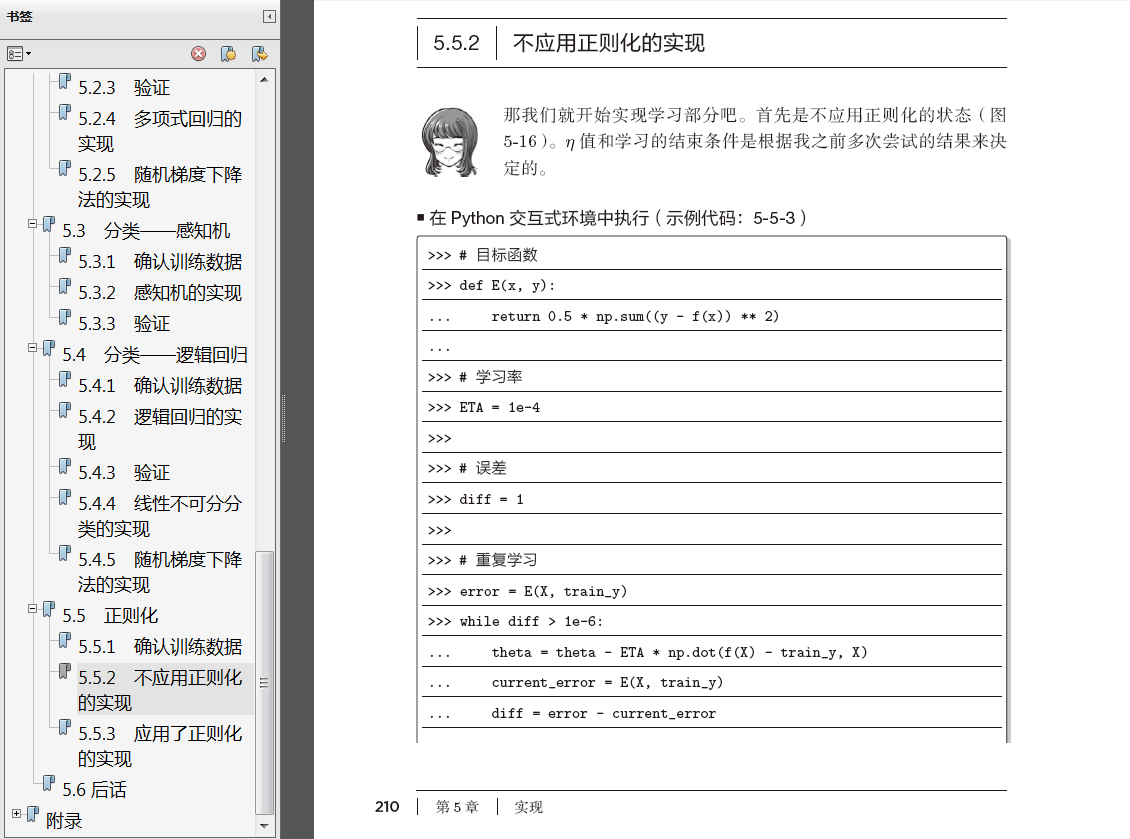Go to bookmark 5.3.2 感知机的实现
1130x839 pixels.
(x=160, y=293)
